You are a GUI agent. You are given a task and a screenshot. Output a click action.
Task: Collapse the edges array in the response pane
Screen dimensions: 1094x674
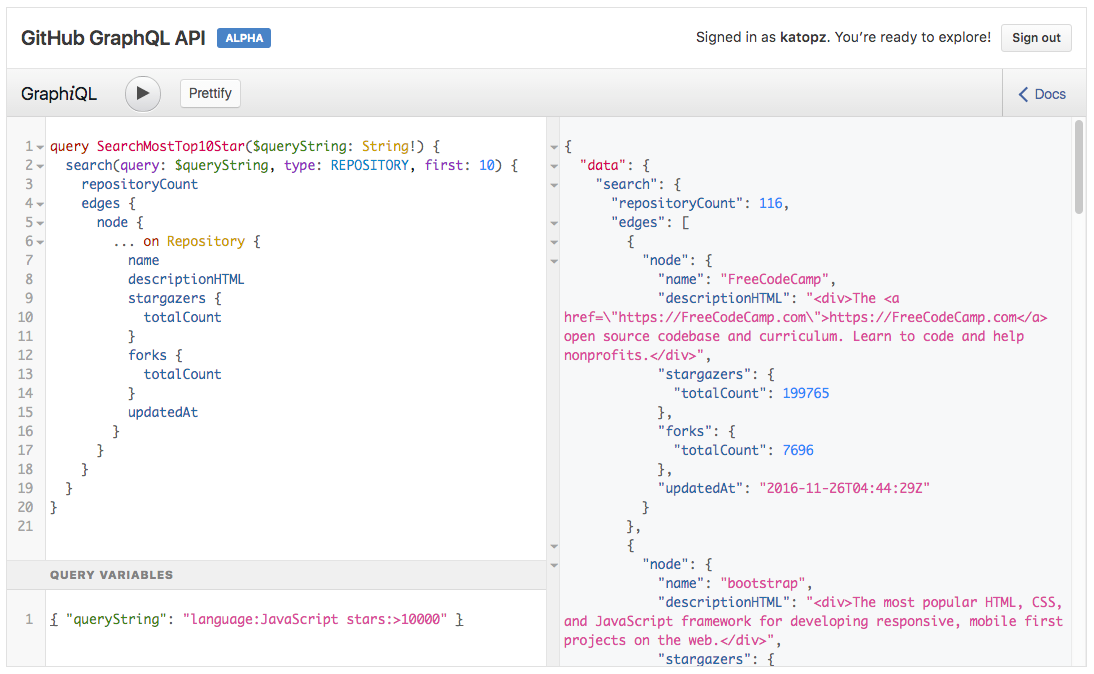[555, 222]
